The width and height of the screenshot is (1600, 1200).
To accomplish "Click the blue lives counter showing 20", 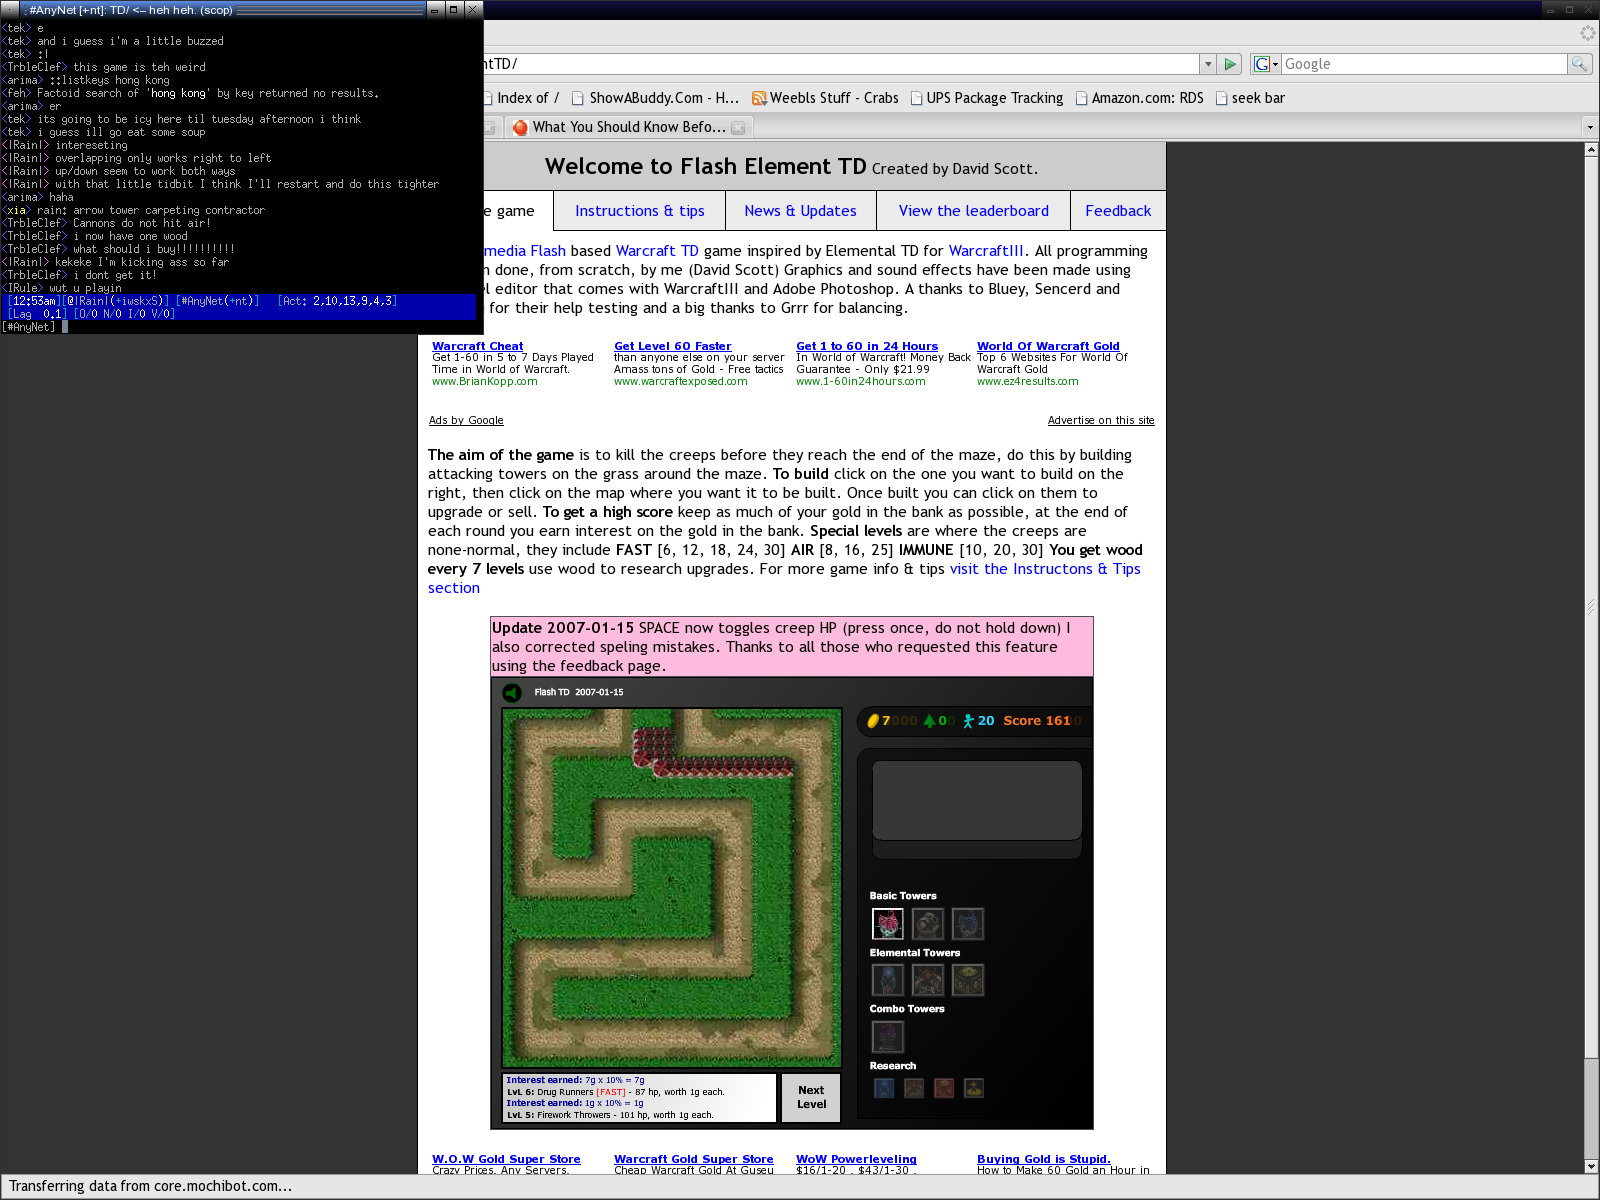I will tap(978, 721).
